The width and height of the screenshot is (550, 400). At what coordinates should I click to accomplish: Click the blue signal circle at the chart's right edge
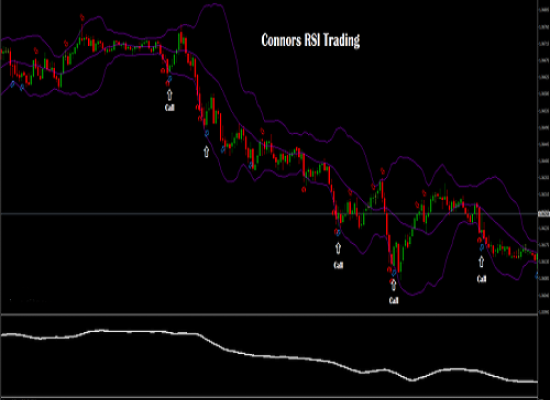[537, 276]
